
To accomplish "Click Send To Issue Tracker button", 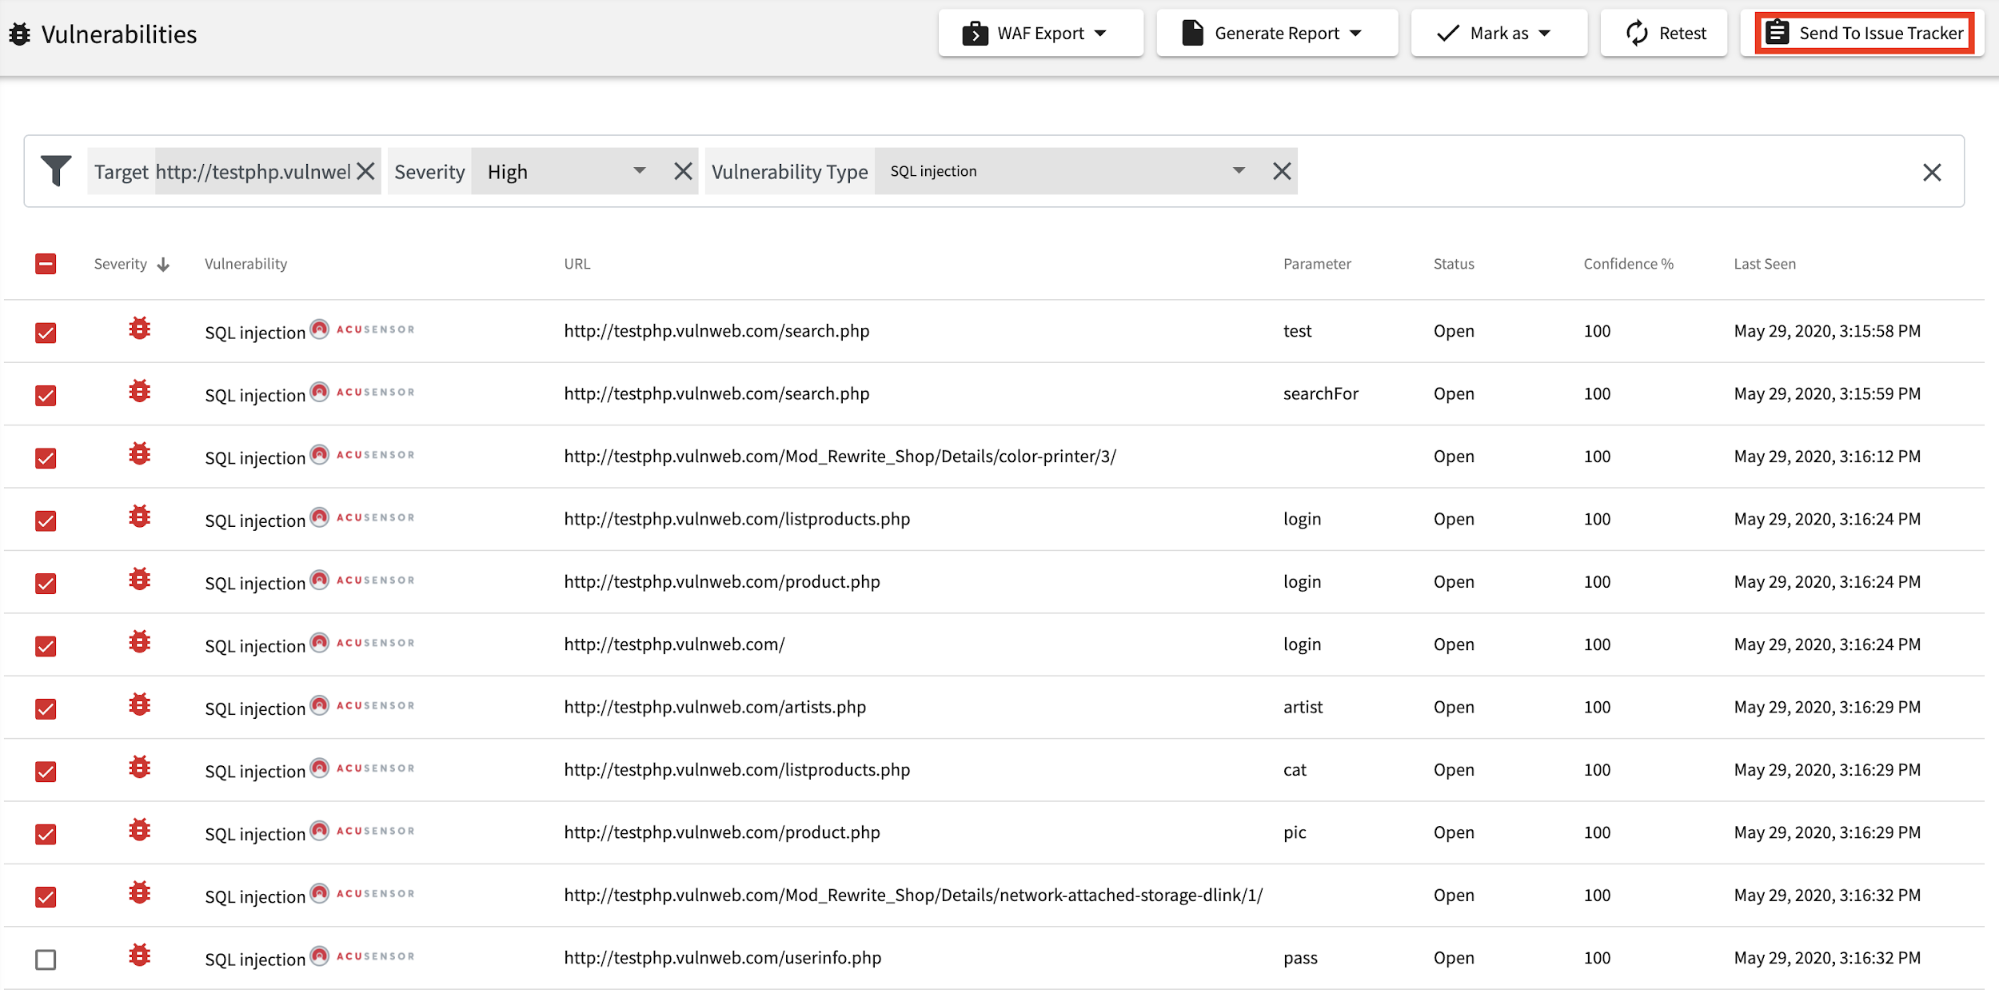I will click(1864, 33).
